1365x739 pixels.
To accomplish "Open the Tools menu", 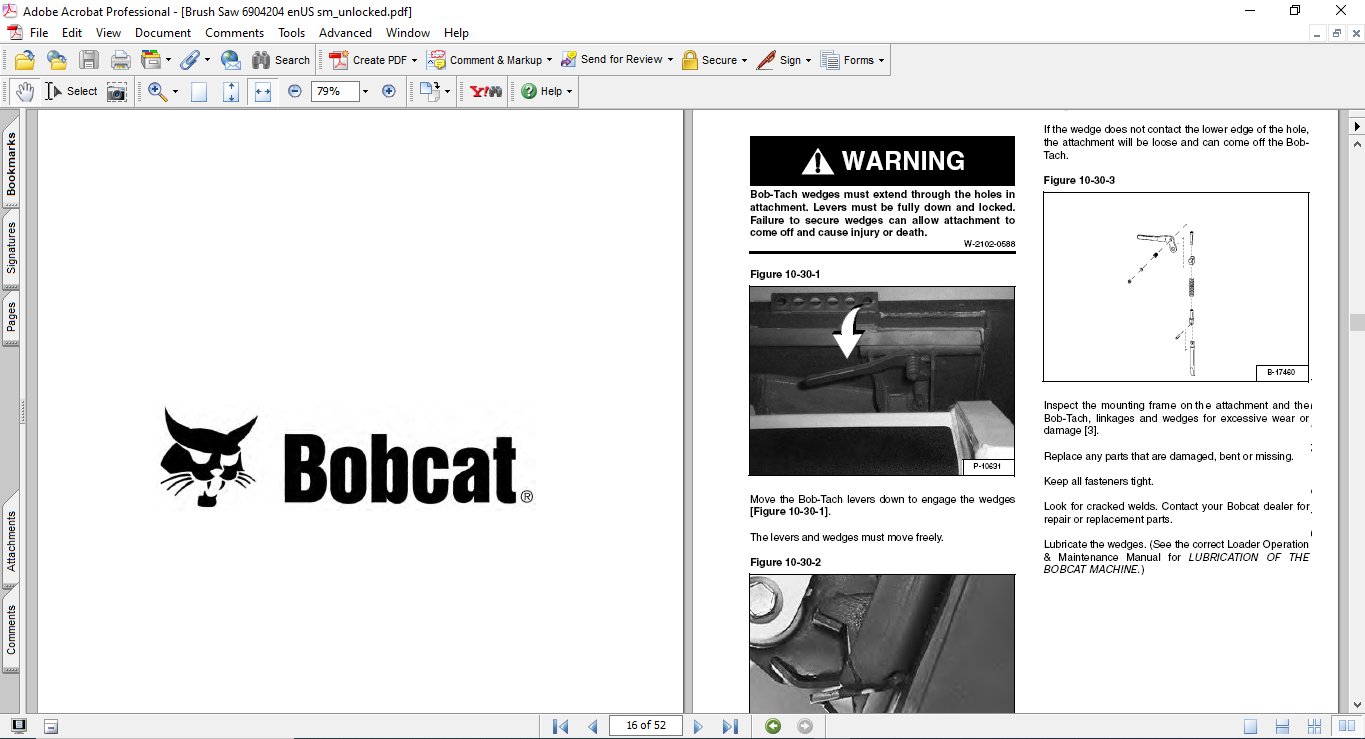I will coord(292,33).
